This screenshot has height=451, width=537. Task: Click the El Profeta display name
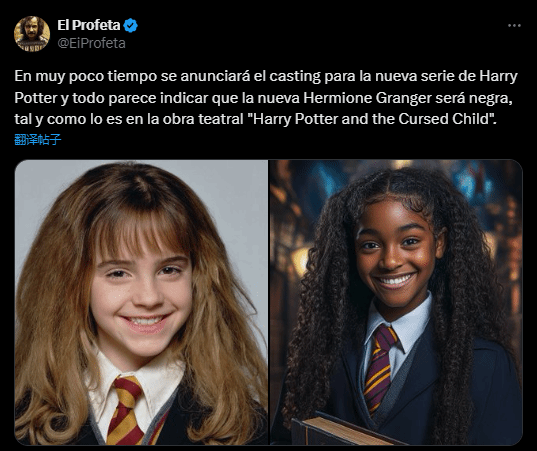[89, 25]
